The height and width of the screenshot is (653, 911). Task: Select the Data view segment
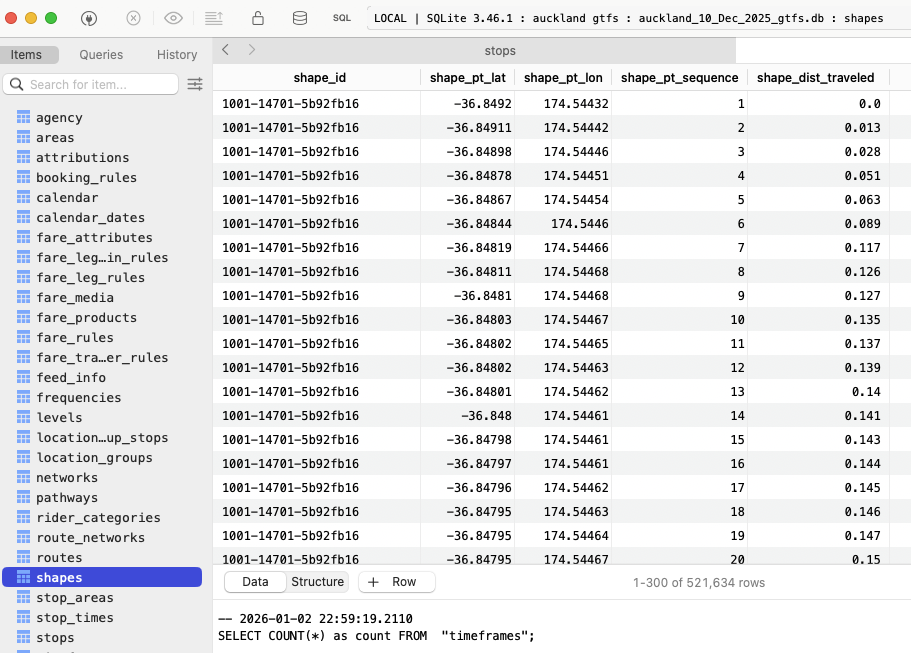tap(255, 582)
